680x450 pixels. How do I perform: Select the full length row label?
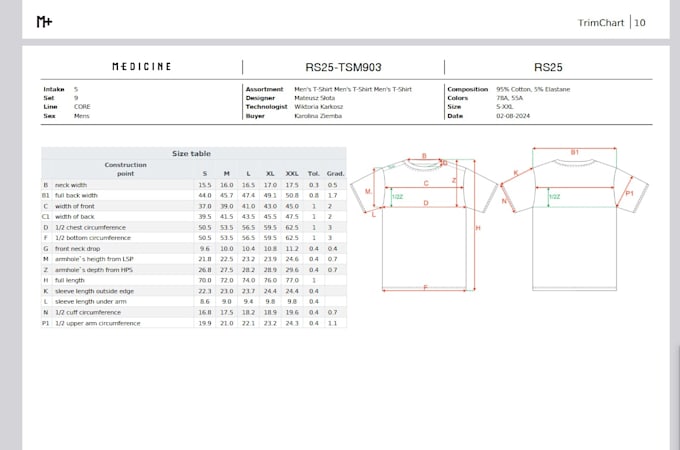coord(69,280)
